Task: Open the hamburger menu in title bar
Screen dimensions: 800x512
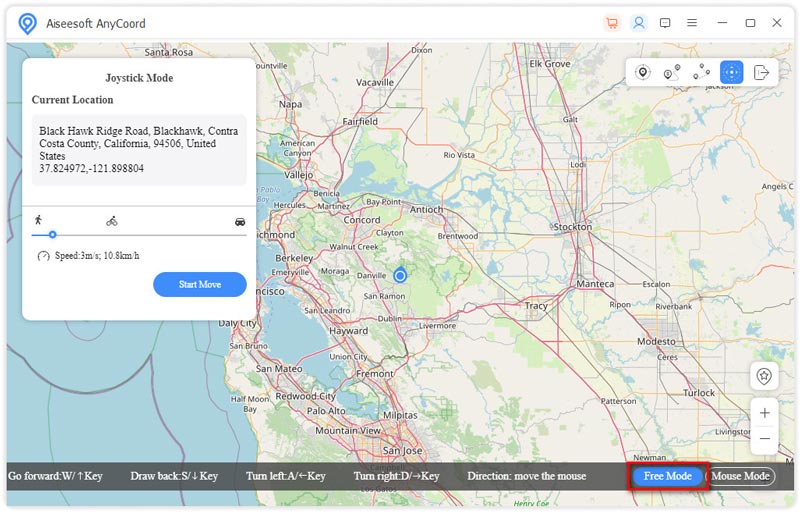Action: 692,23
